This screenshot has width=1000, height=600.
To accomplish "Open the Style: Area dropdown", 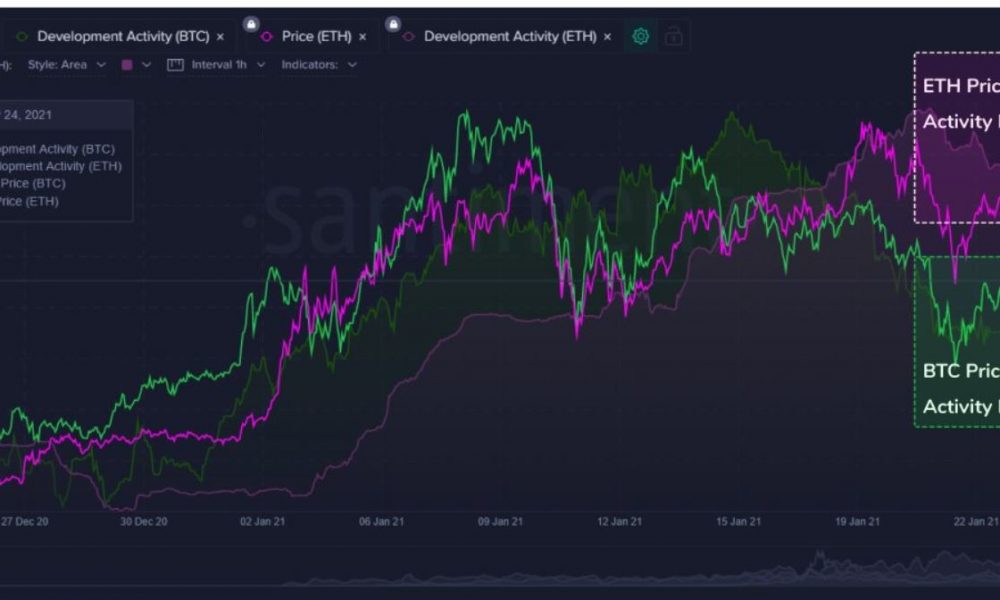I will pos(66,64).
